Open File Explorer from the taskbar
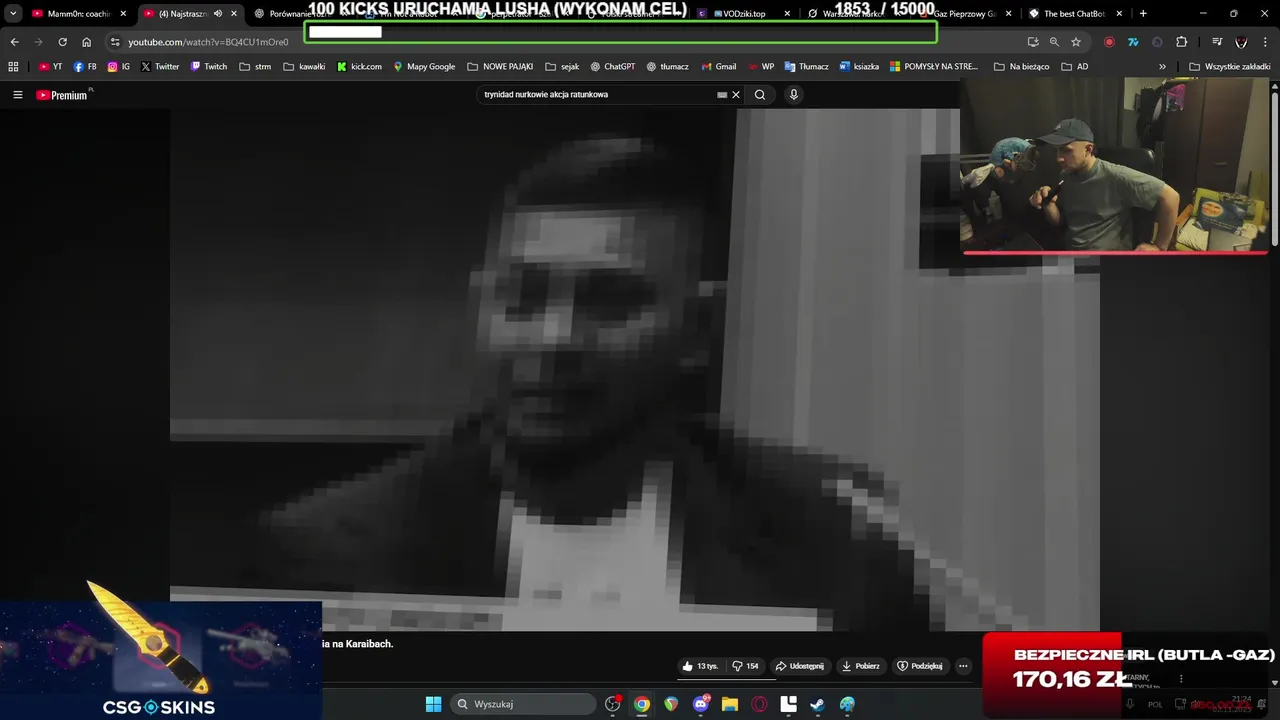Image resolution: width=1280 pixels, height=720 pixels. point(730,704)
